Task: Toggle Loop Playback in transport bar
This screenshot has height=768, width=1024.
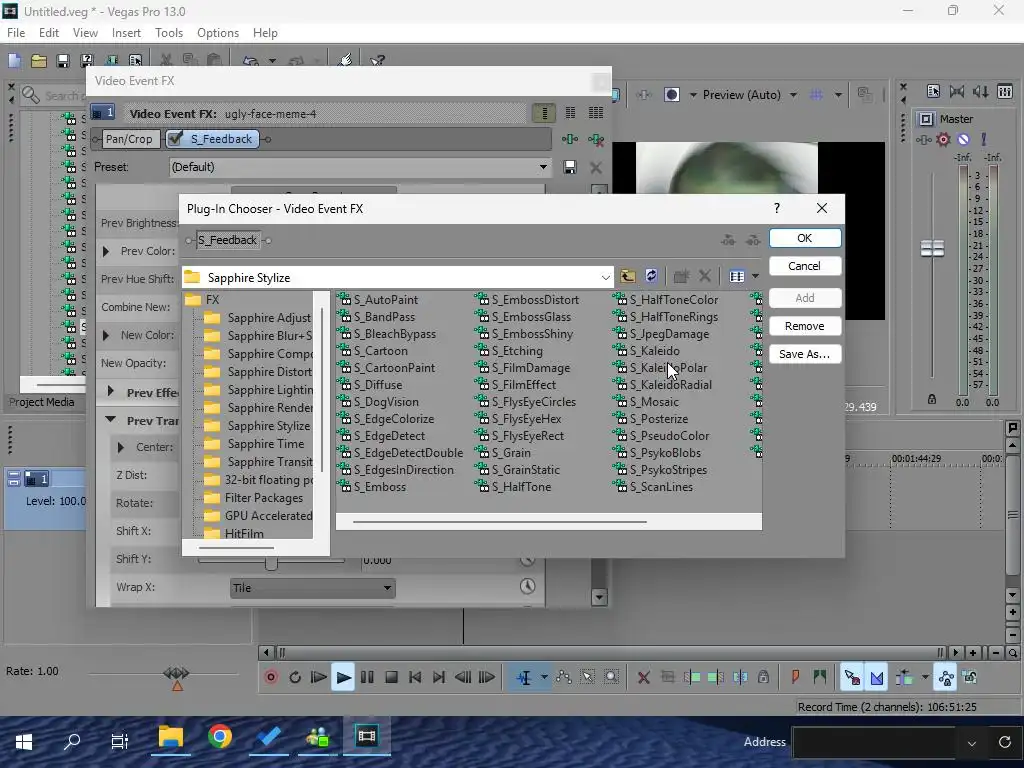Action: pos(295,677)
